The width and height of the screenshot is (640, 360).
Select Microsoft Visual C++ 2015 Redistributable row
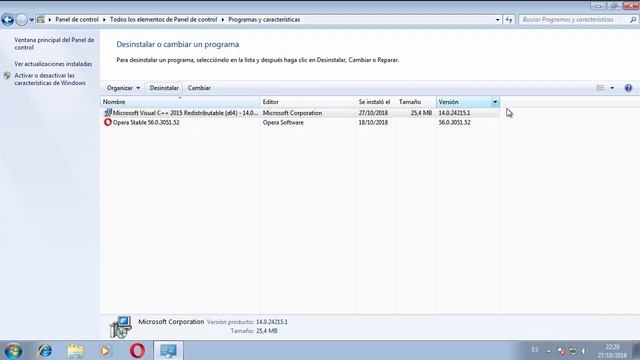[300, 113]
